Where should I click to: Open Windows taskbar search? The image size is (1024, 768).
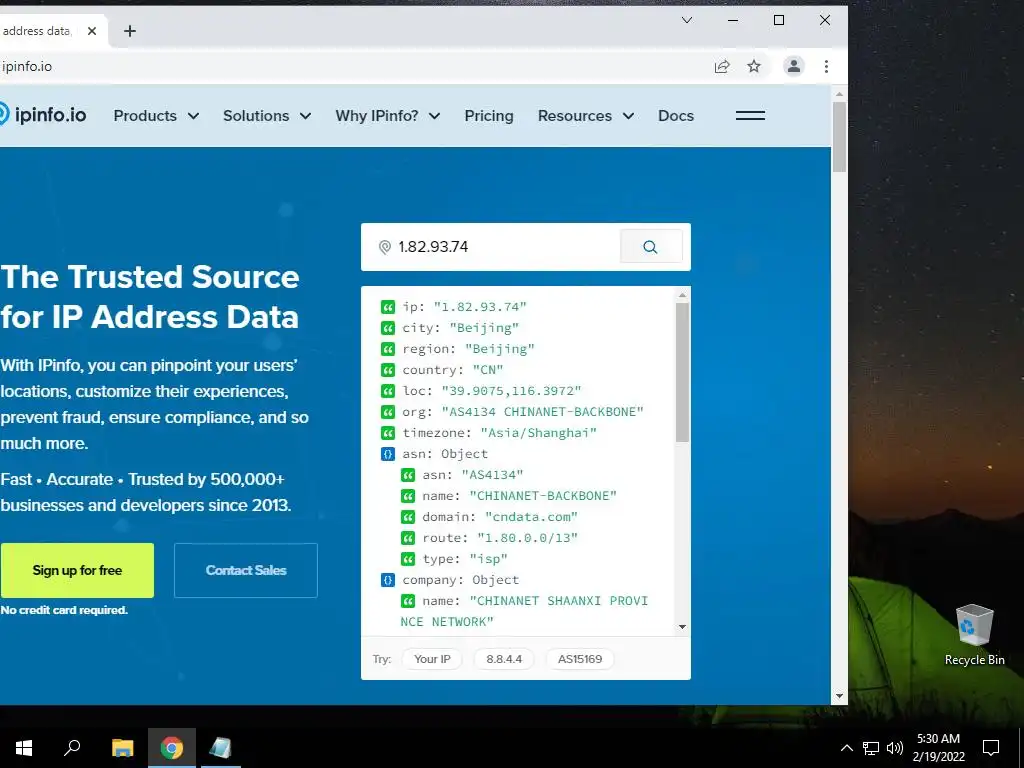coord(72,748)
